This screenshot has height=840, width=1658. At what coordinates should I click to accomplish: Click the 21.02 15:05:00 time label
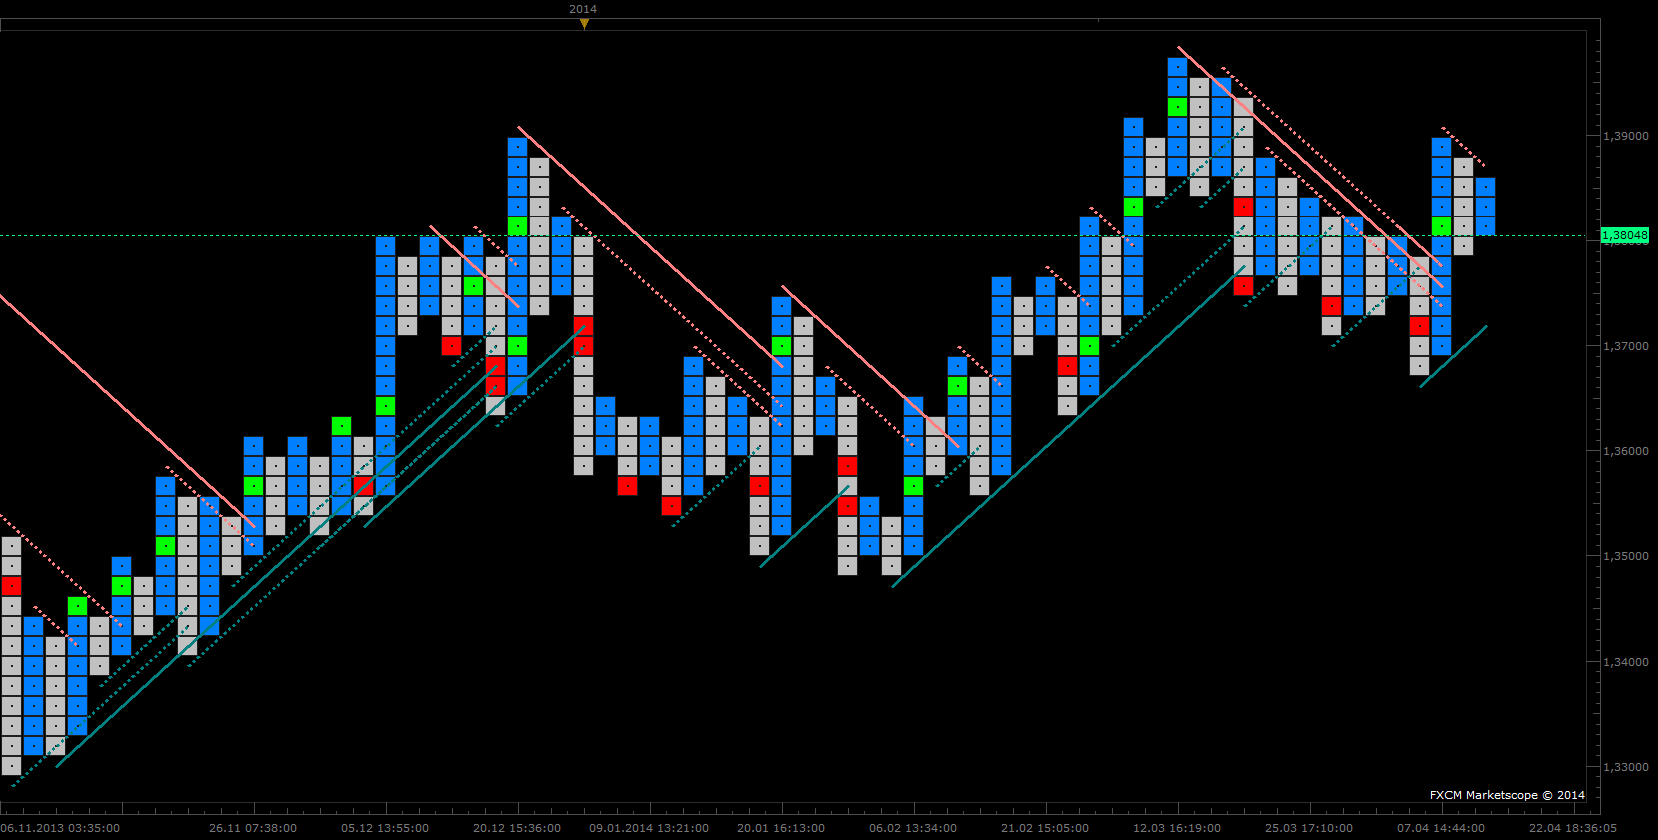1045,828
